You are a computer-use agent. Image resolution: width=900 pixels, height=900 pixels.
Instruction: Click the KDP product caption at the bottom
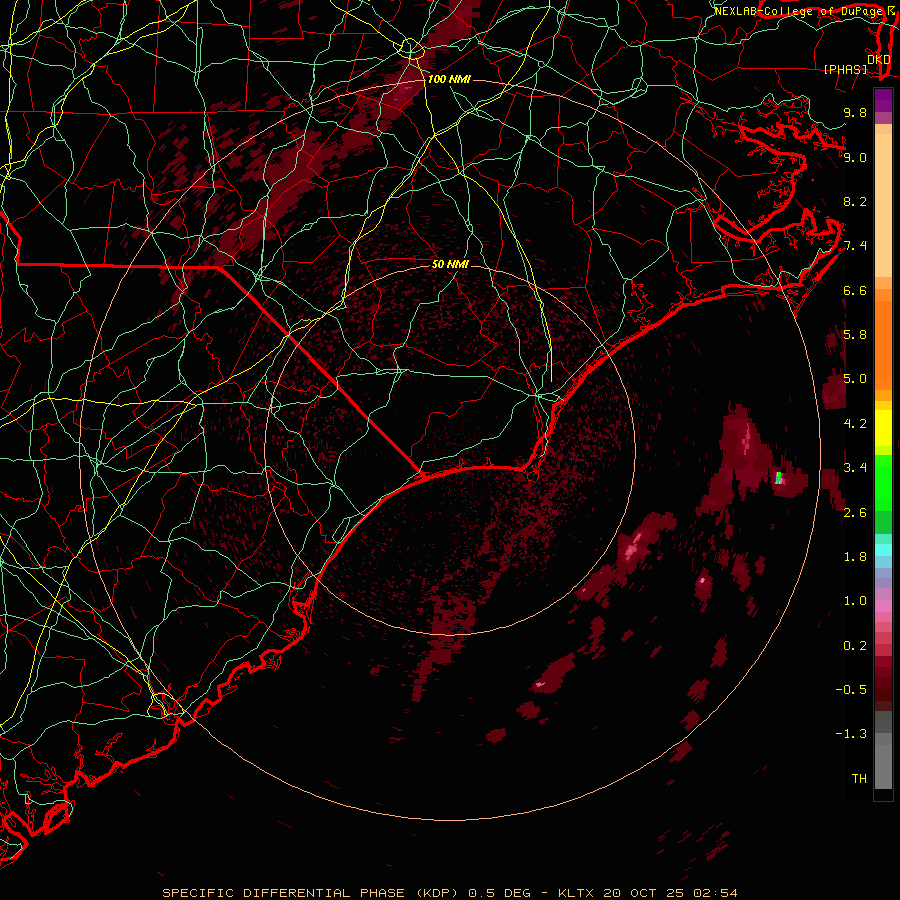point(449,893)
